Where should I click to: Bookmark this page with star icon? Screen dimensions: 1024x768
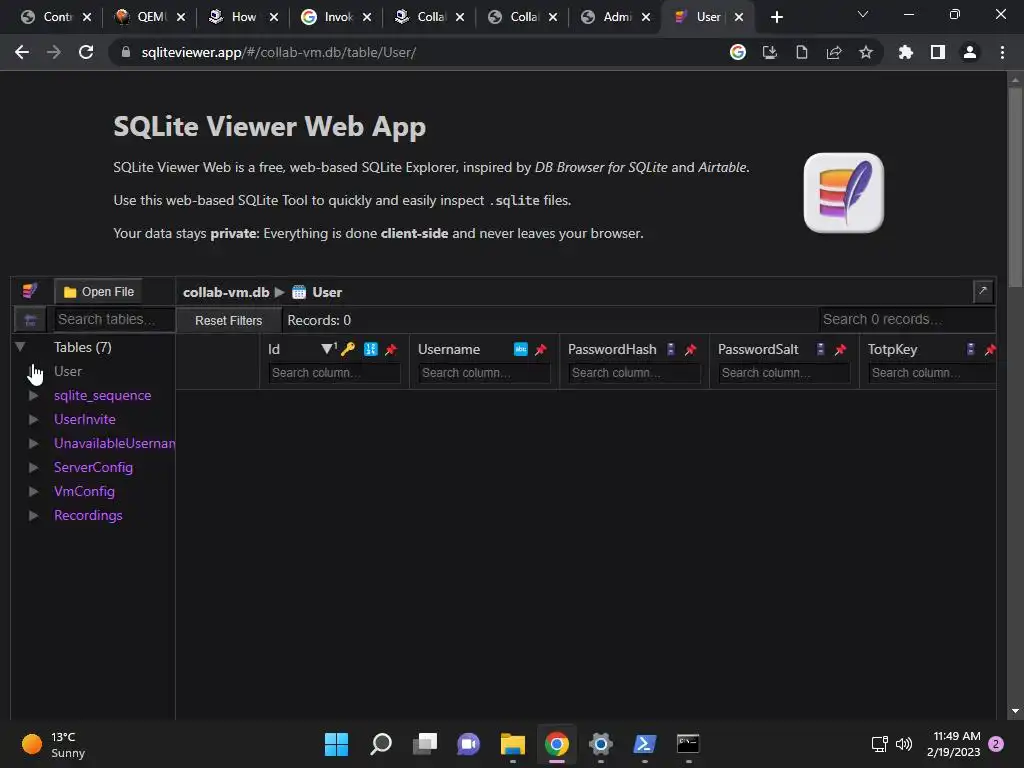pos(866,52)
